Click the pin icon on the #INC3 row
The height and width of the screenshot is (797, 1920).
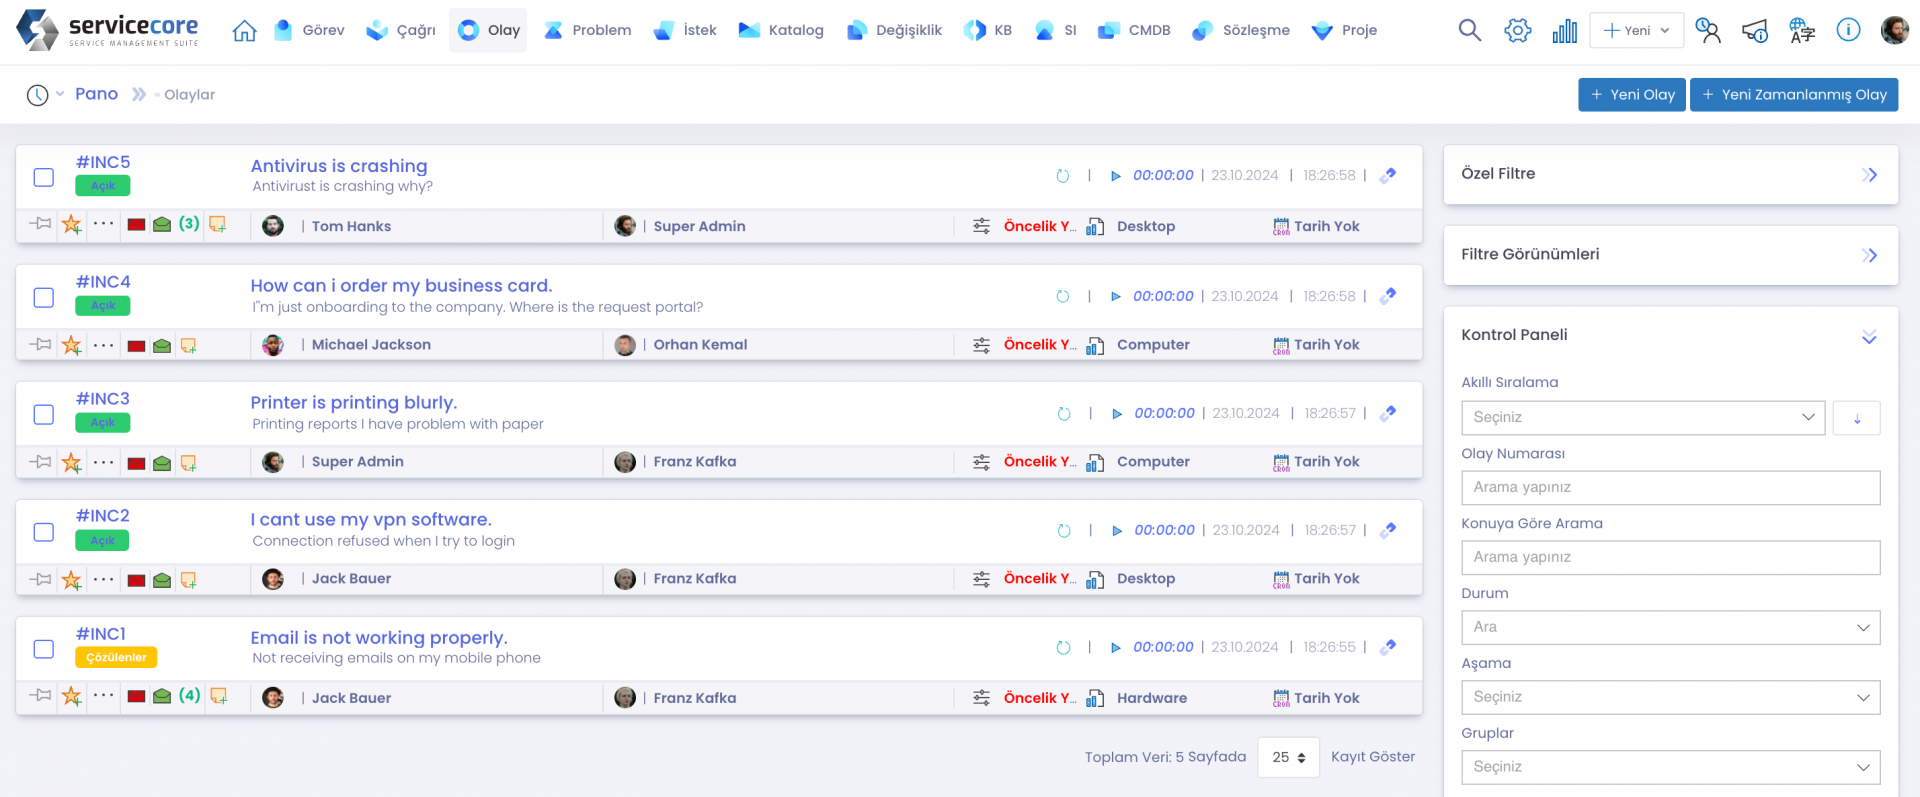40,462
